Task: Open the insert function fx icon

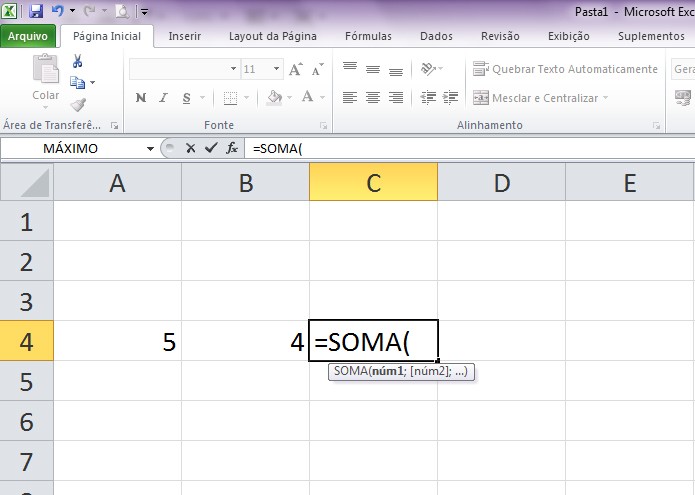Action: pyautogui.click(x=232, y=148)
